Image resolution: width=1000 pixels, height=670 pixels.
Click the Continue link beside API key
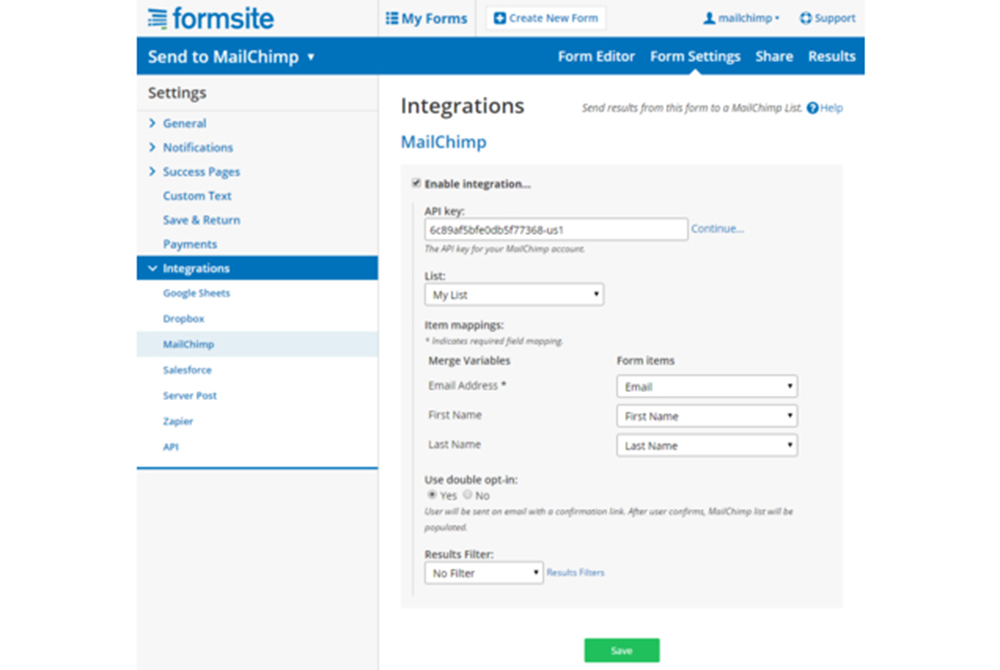coord(716,229)
